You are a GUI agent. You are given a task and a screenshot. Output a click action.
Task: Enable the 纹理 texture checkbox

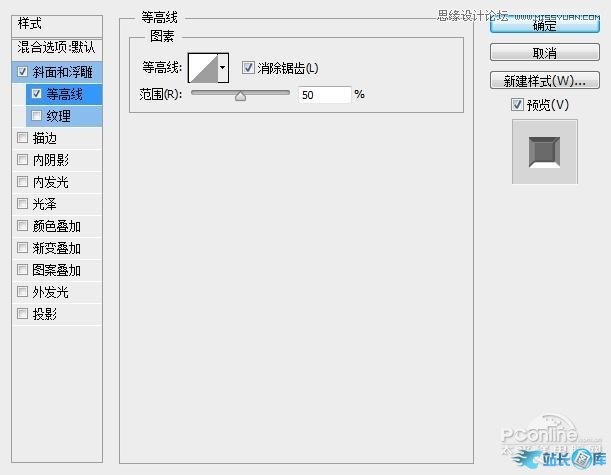37,116
